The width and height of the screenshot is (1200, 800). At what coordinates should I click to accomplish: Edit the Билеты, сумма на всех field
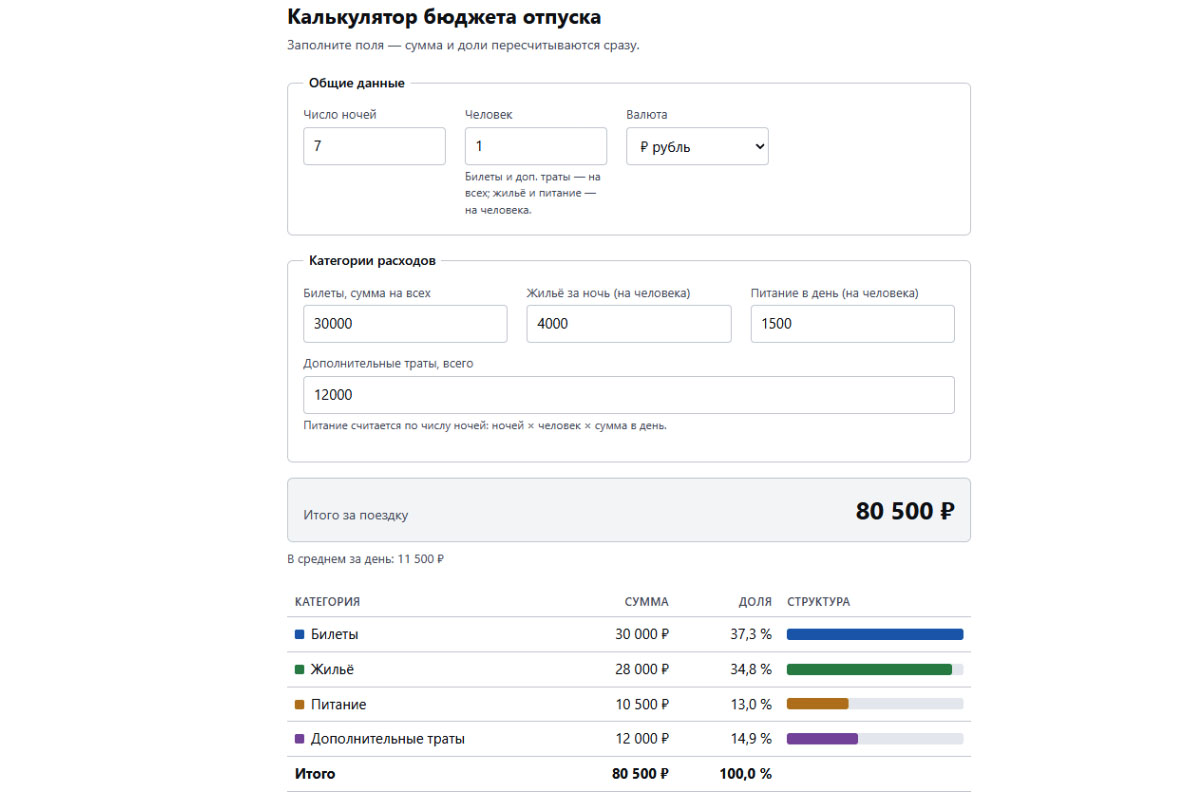tap(405, 324)
